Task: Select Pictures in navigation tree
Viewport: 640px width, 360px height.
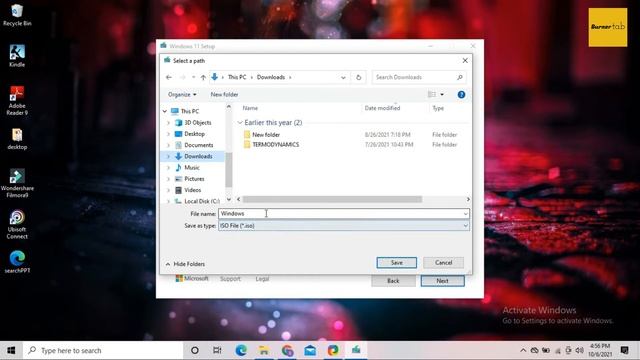Action: click(x=194, y=179)
